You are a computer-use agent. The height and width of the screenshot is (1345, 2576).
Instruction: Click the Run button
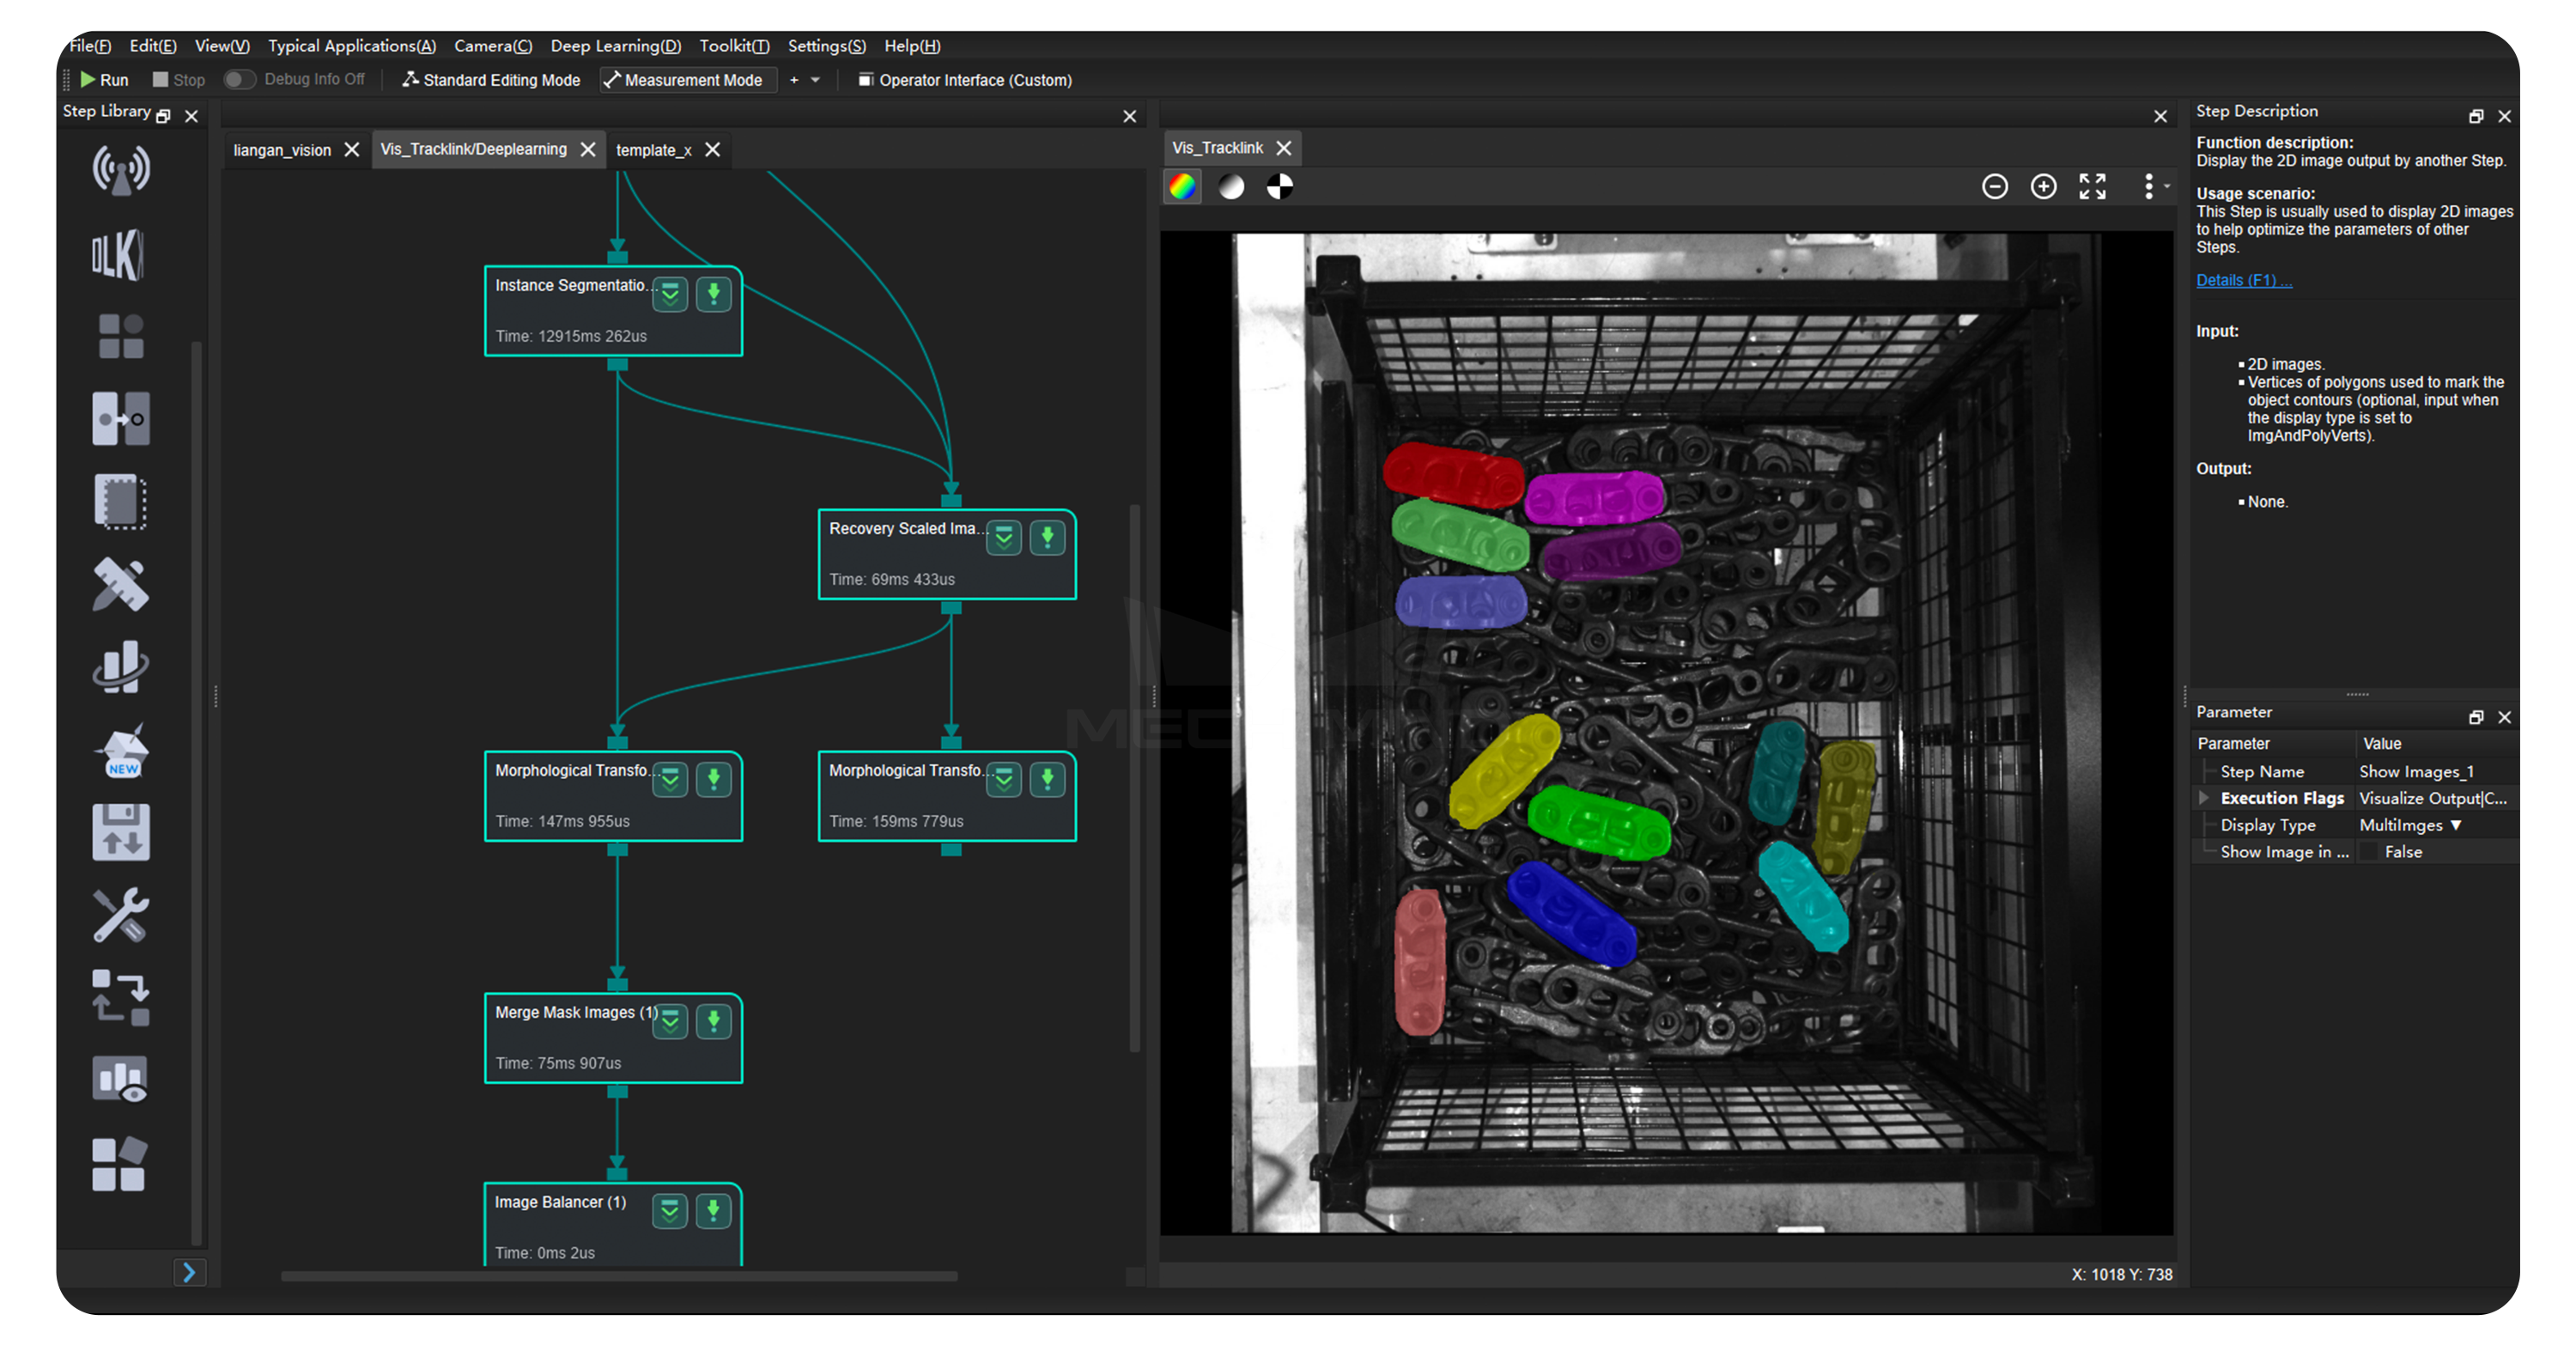tap(104, 80)
